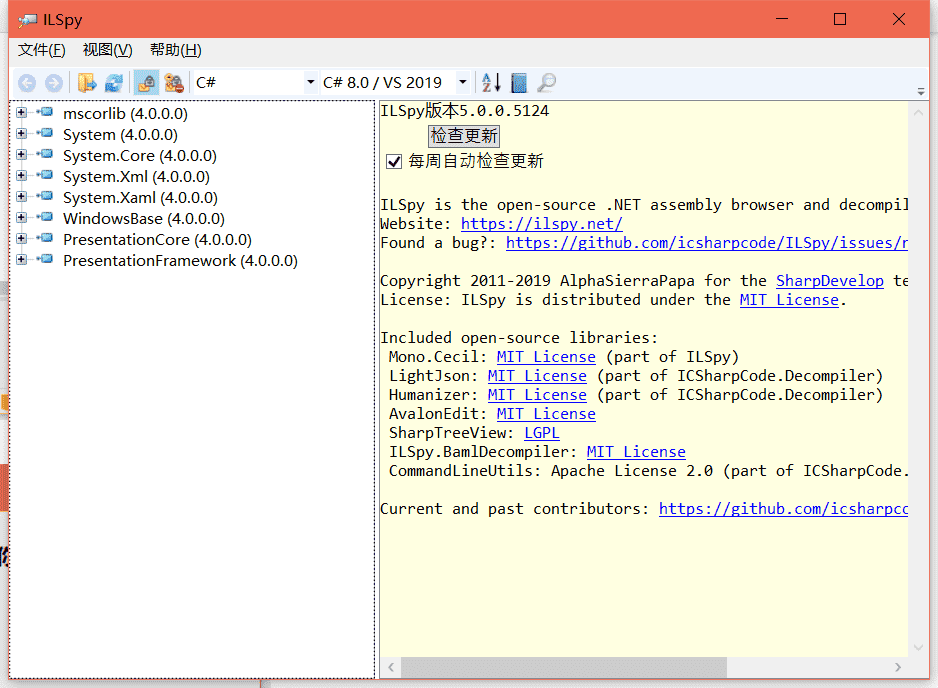Image resolution: width=938 pixels, height=688 pixels.
Task: Close the ILSpy window
Action: [899, 19]
